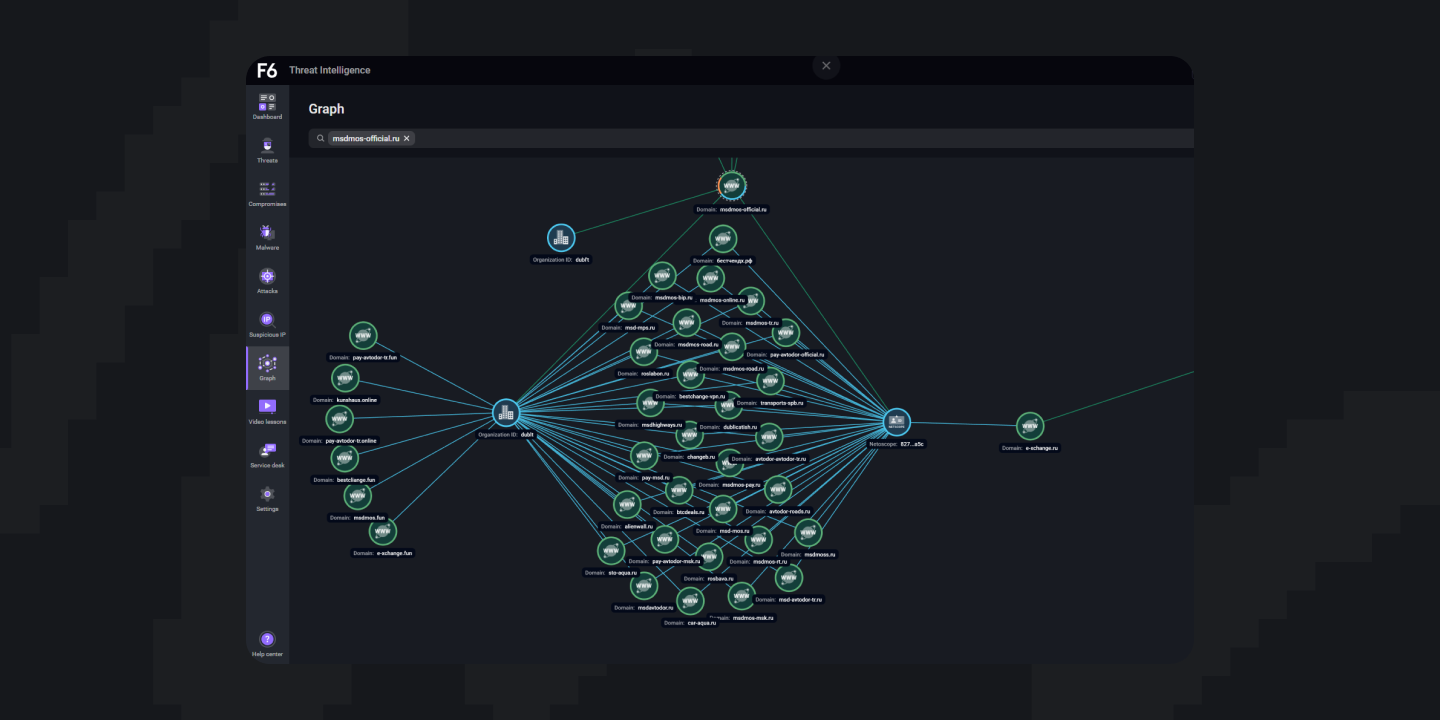1440x720 pixels.
Task: Open the Attacks sidebar icon
Action: [267, 277]
